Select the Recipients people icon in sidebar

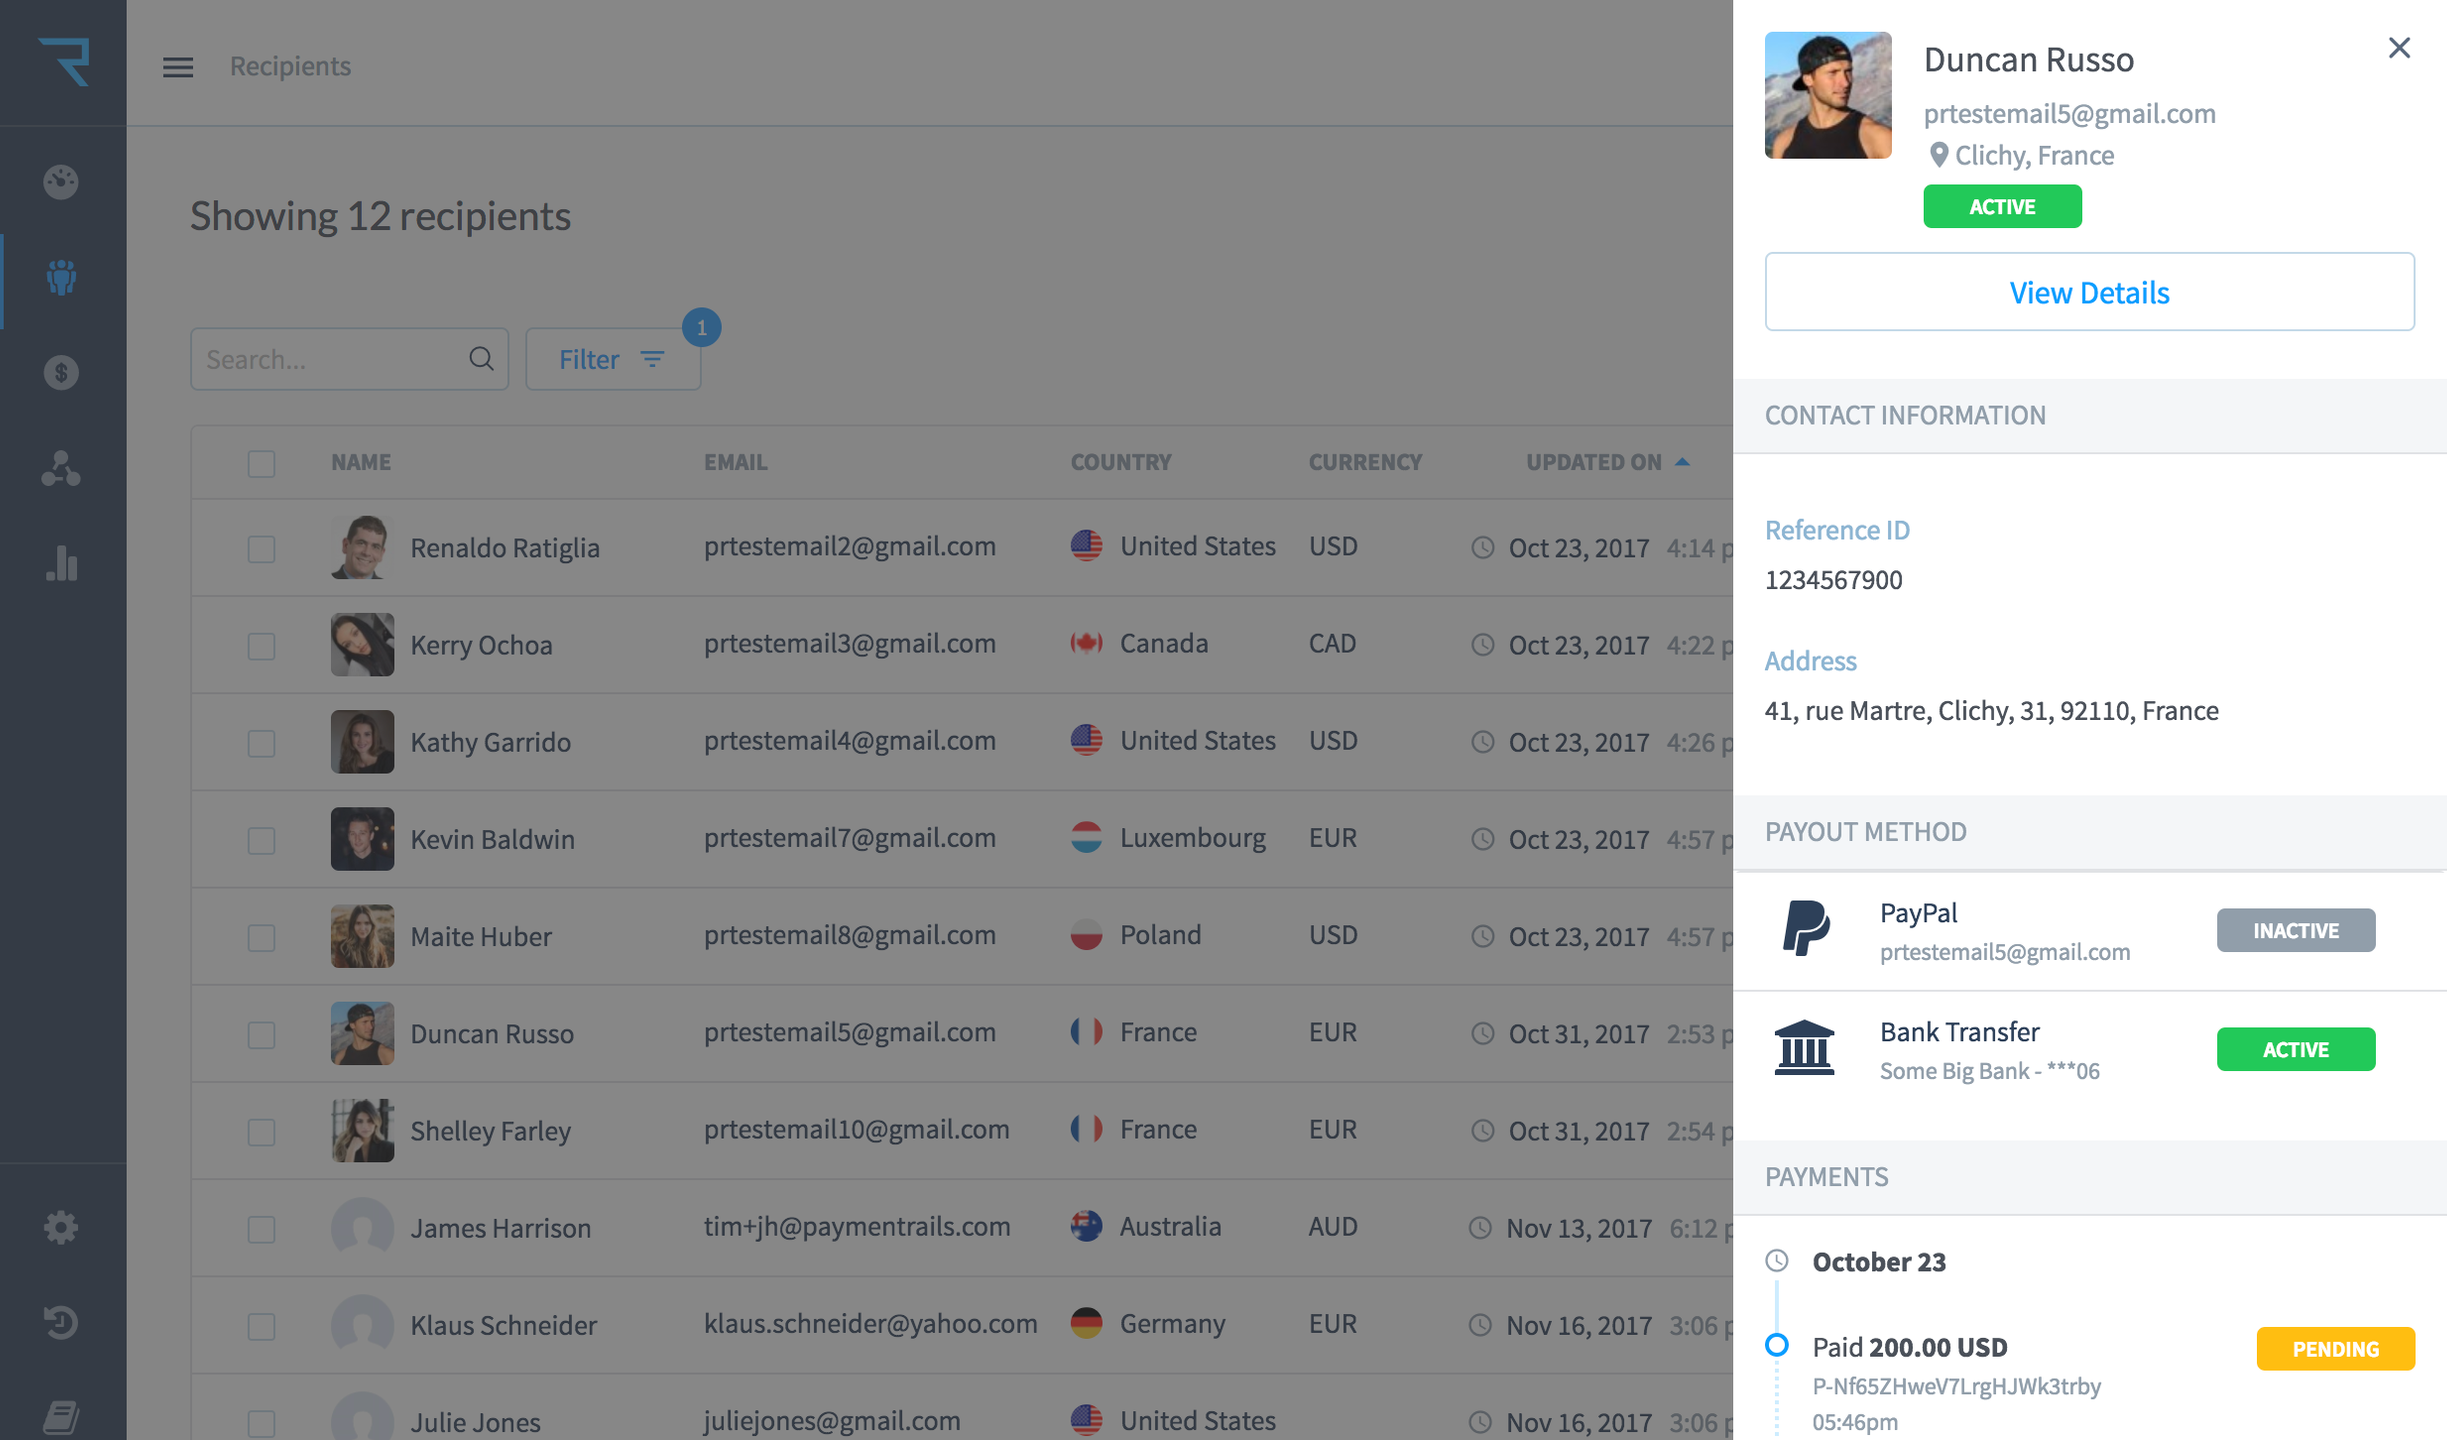click(x=61, y=277)
